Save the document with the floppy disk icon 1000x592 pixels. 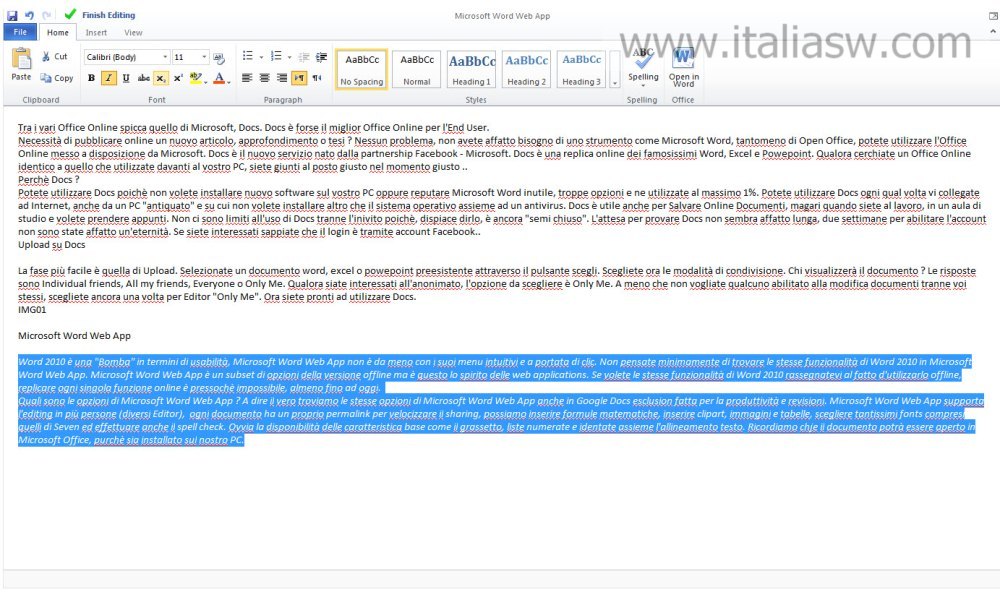click(12, 15)
